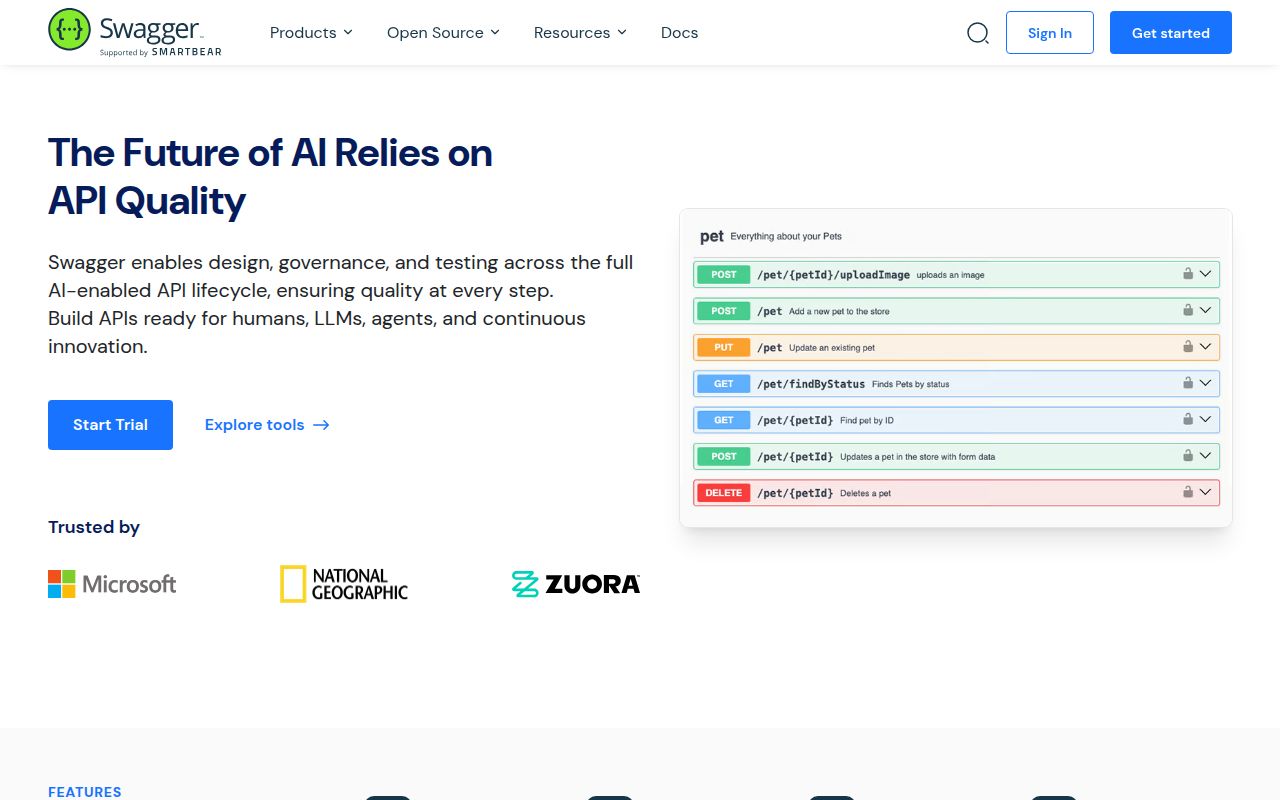Click the POST badge beside 'Updates a pet in the store'
The width and height of the screenshot is (1280, 800).
tap(724, 456)
